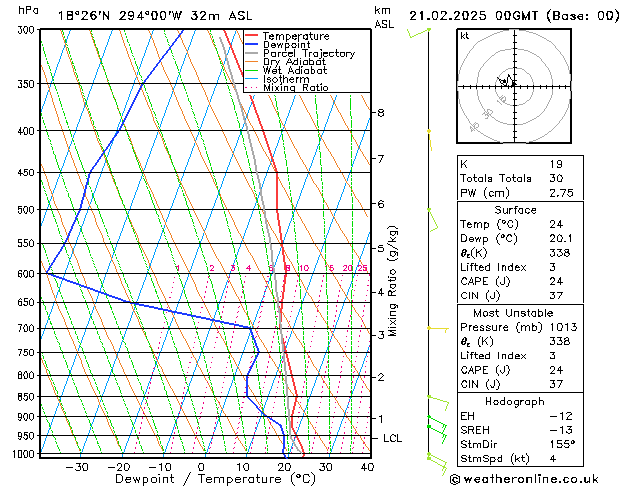Click the "400" hPa pressure axis label
This screenshot has width=629, height=486.
pyautogui.click(x=28, y=131)
